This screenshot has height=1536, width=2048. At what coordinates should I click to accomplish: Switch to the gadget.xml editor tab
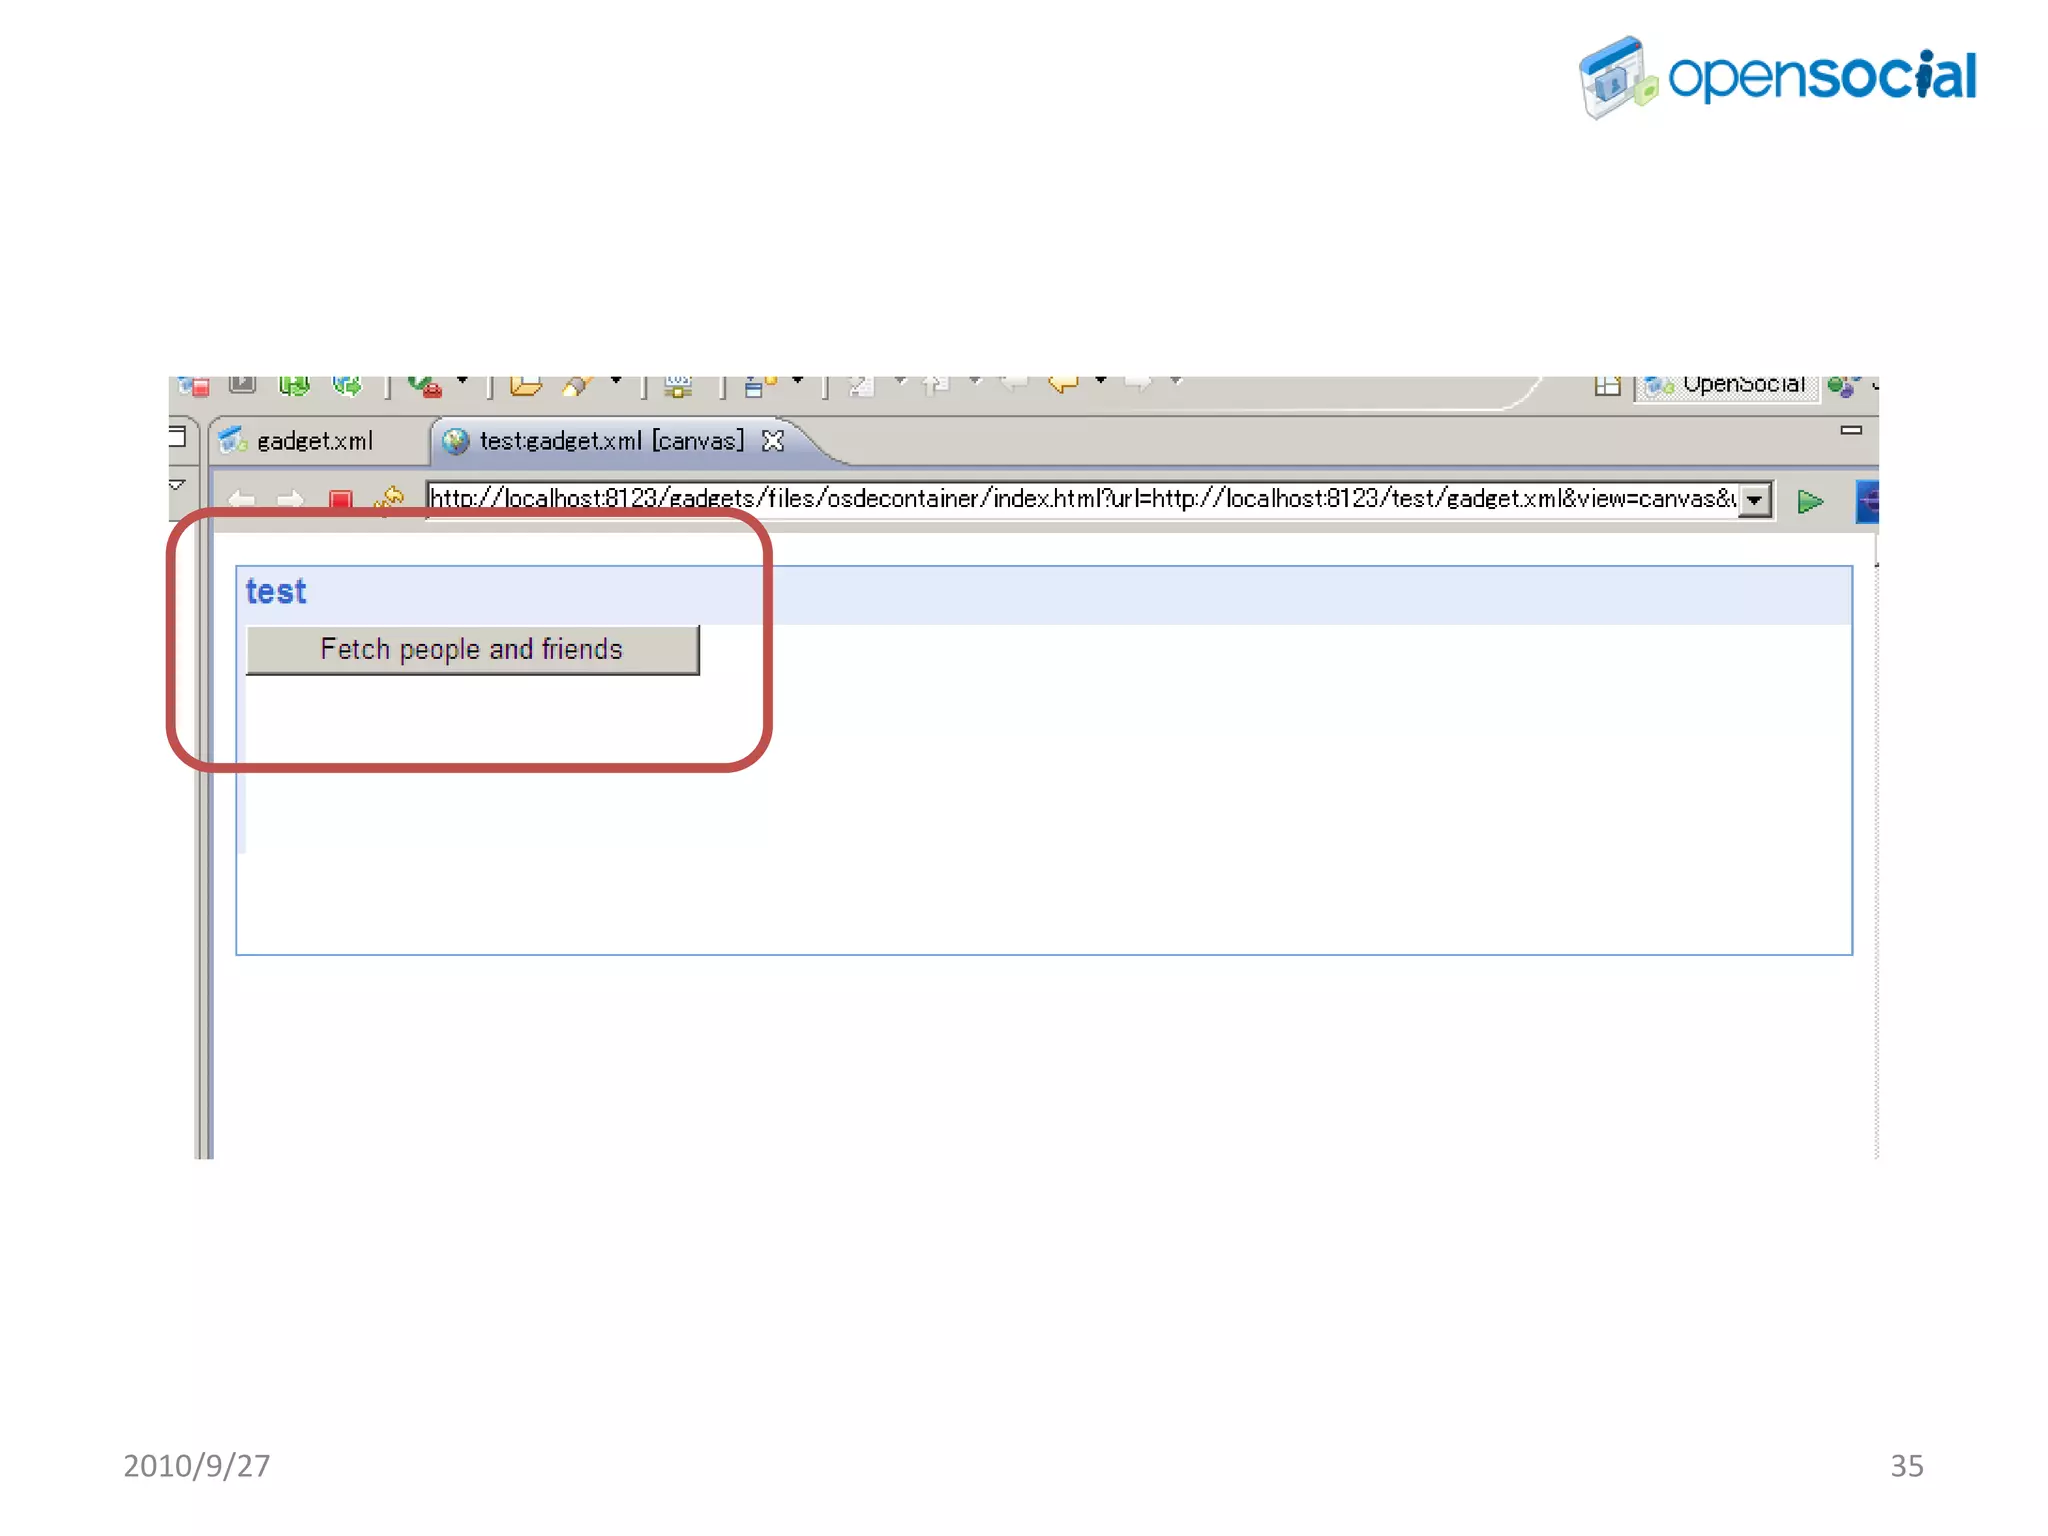pyautogui.click(x=314, y=441)
